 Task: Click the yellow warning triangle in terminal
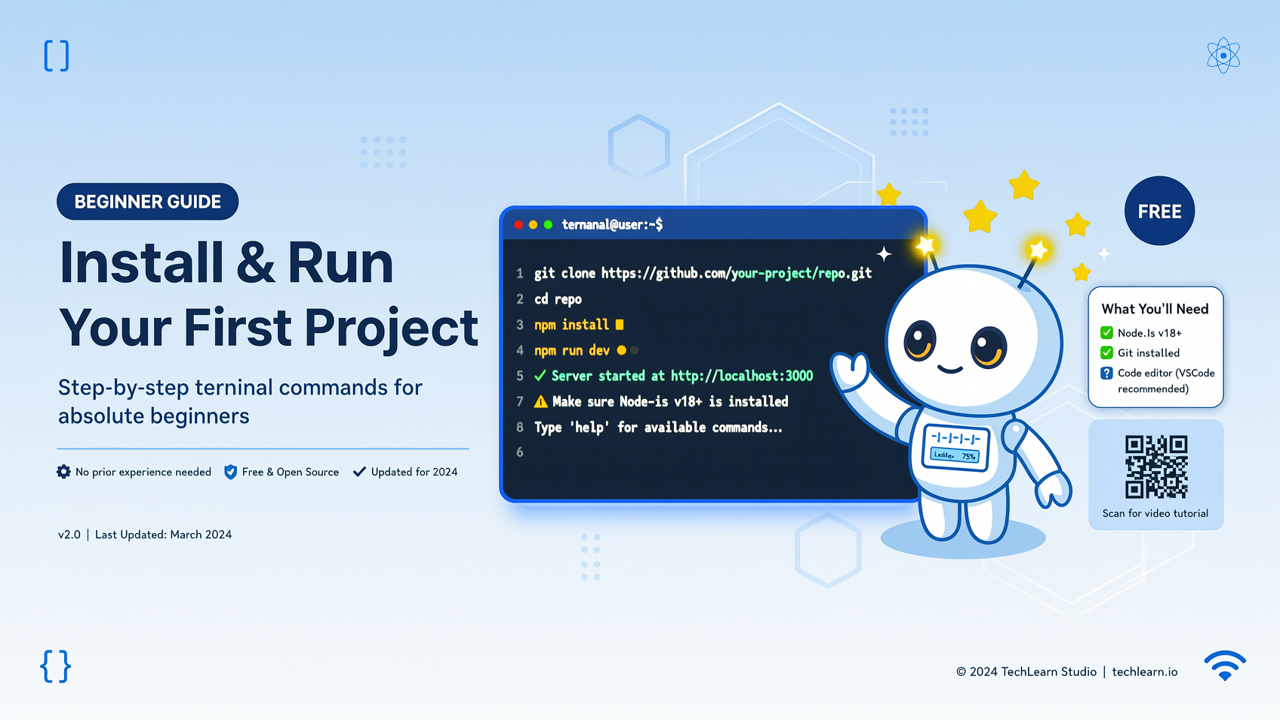541,402
